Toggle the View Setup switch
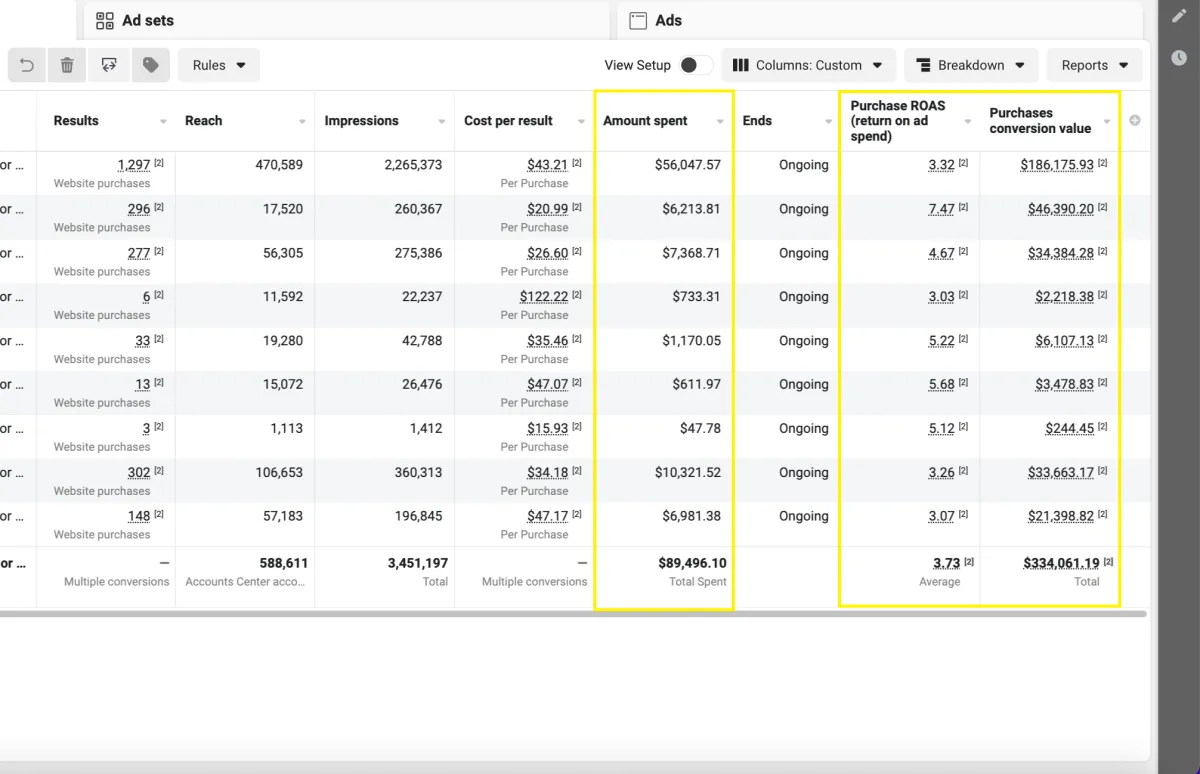The width and height of the screenshot is (1200, 774). [695, 65]
